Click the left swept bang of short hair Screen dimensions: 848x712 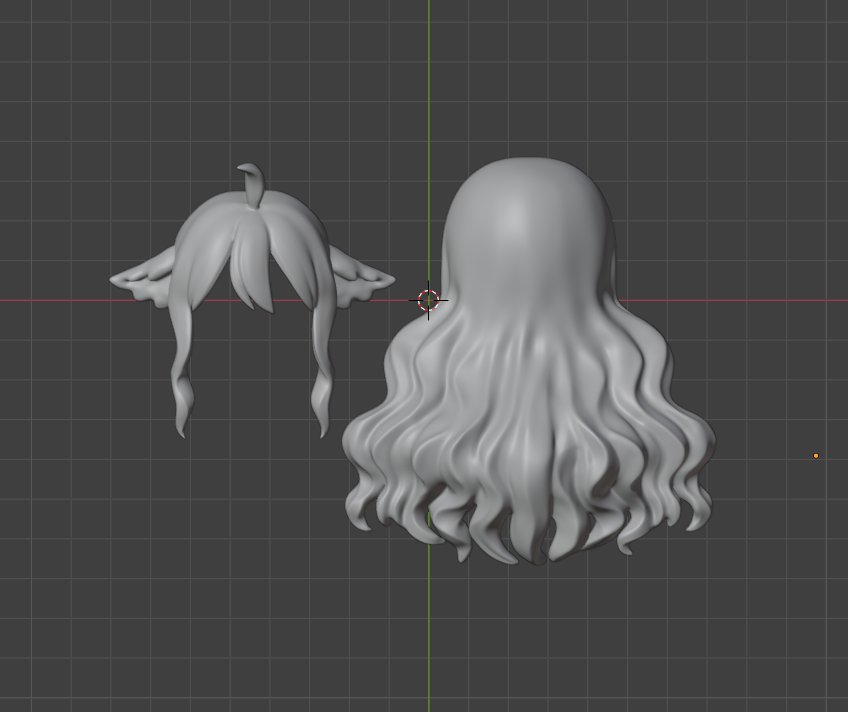205,250
